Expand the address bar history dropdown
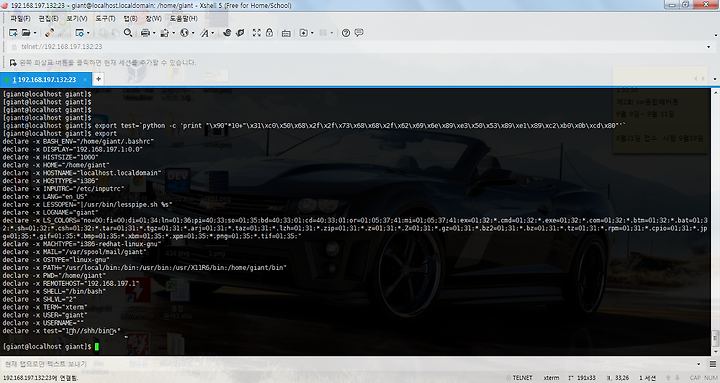This screenshot has height=383, width=720. 709,47
